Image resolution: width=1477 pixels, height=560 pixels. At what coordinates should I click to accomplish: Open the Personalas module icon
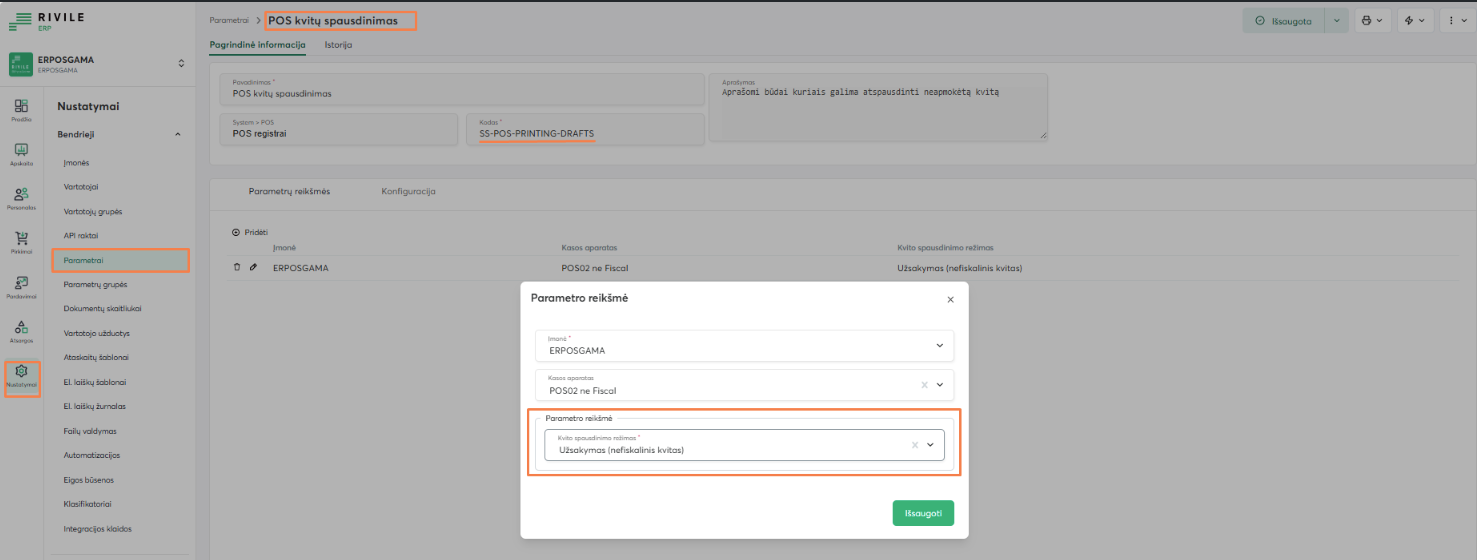(x=21, y=196)
